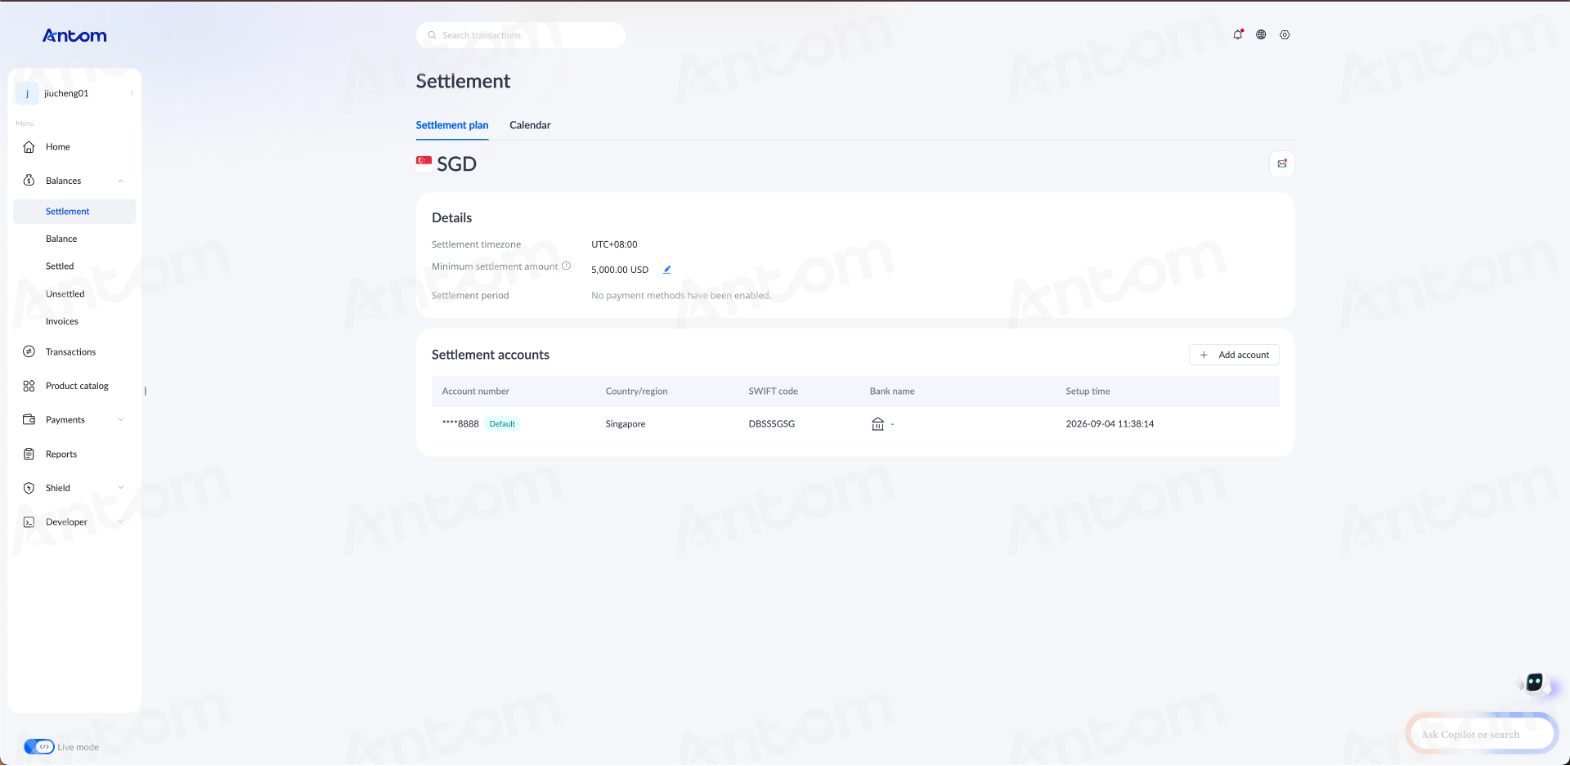Click the Add account button
This screenshot has width=1570, height=766.
[1234, 355]
